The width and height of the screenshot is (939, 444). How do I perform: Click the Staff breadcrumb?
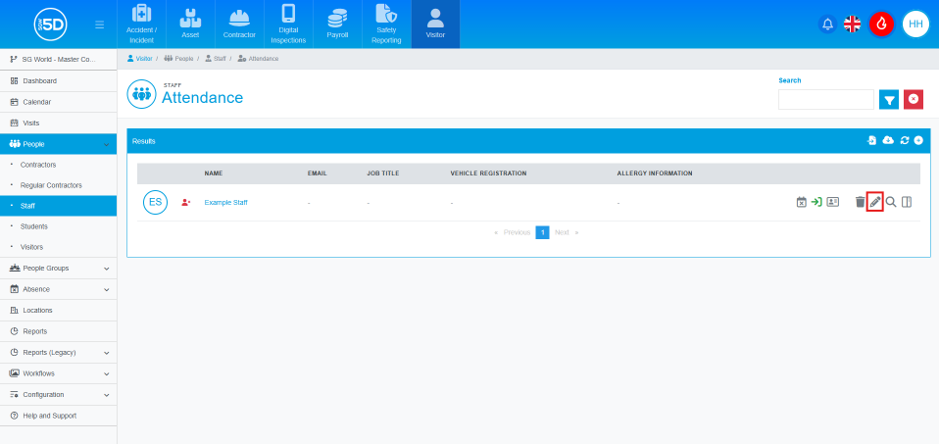(215, 59)
